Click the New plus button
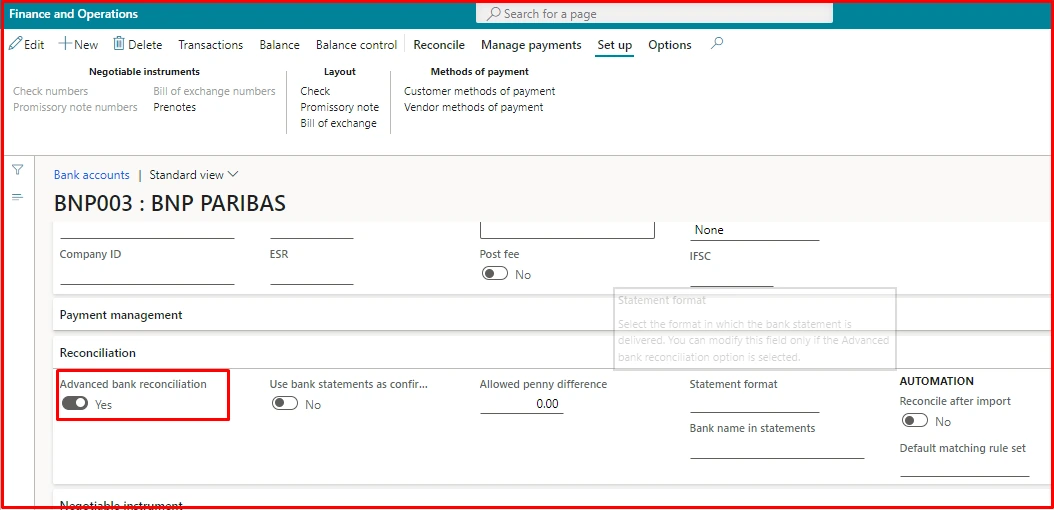This screenshot has width=1054, height=510. point(78,44)
